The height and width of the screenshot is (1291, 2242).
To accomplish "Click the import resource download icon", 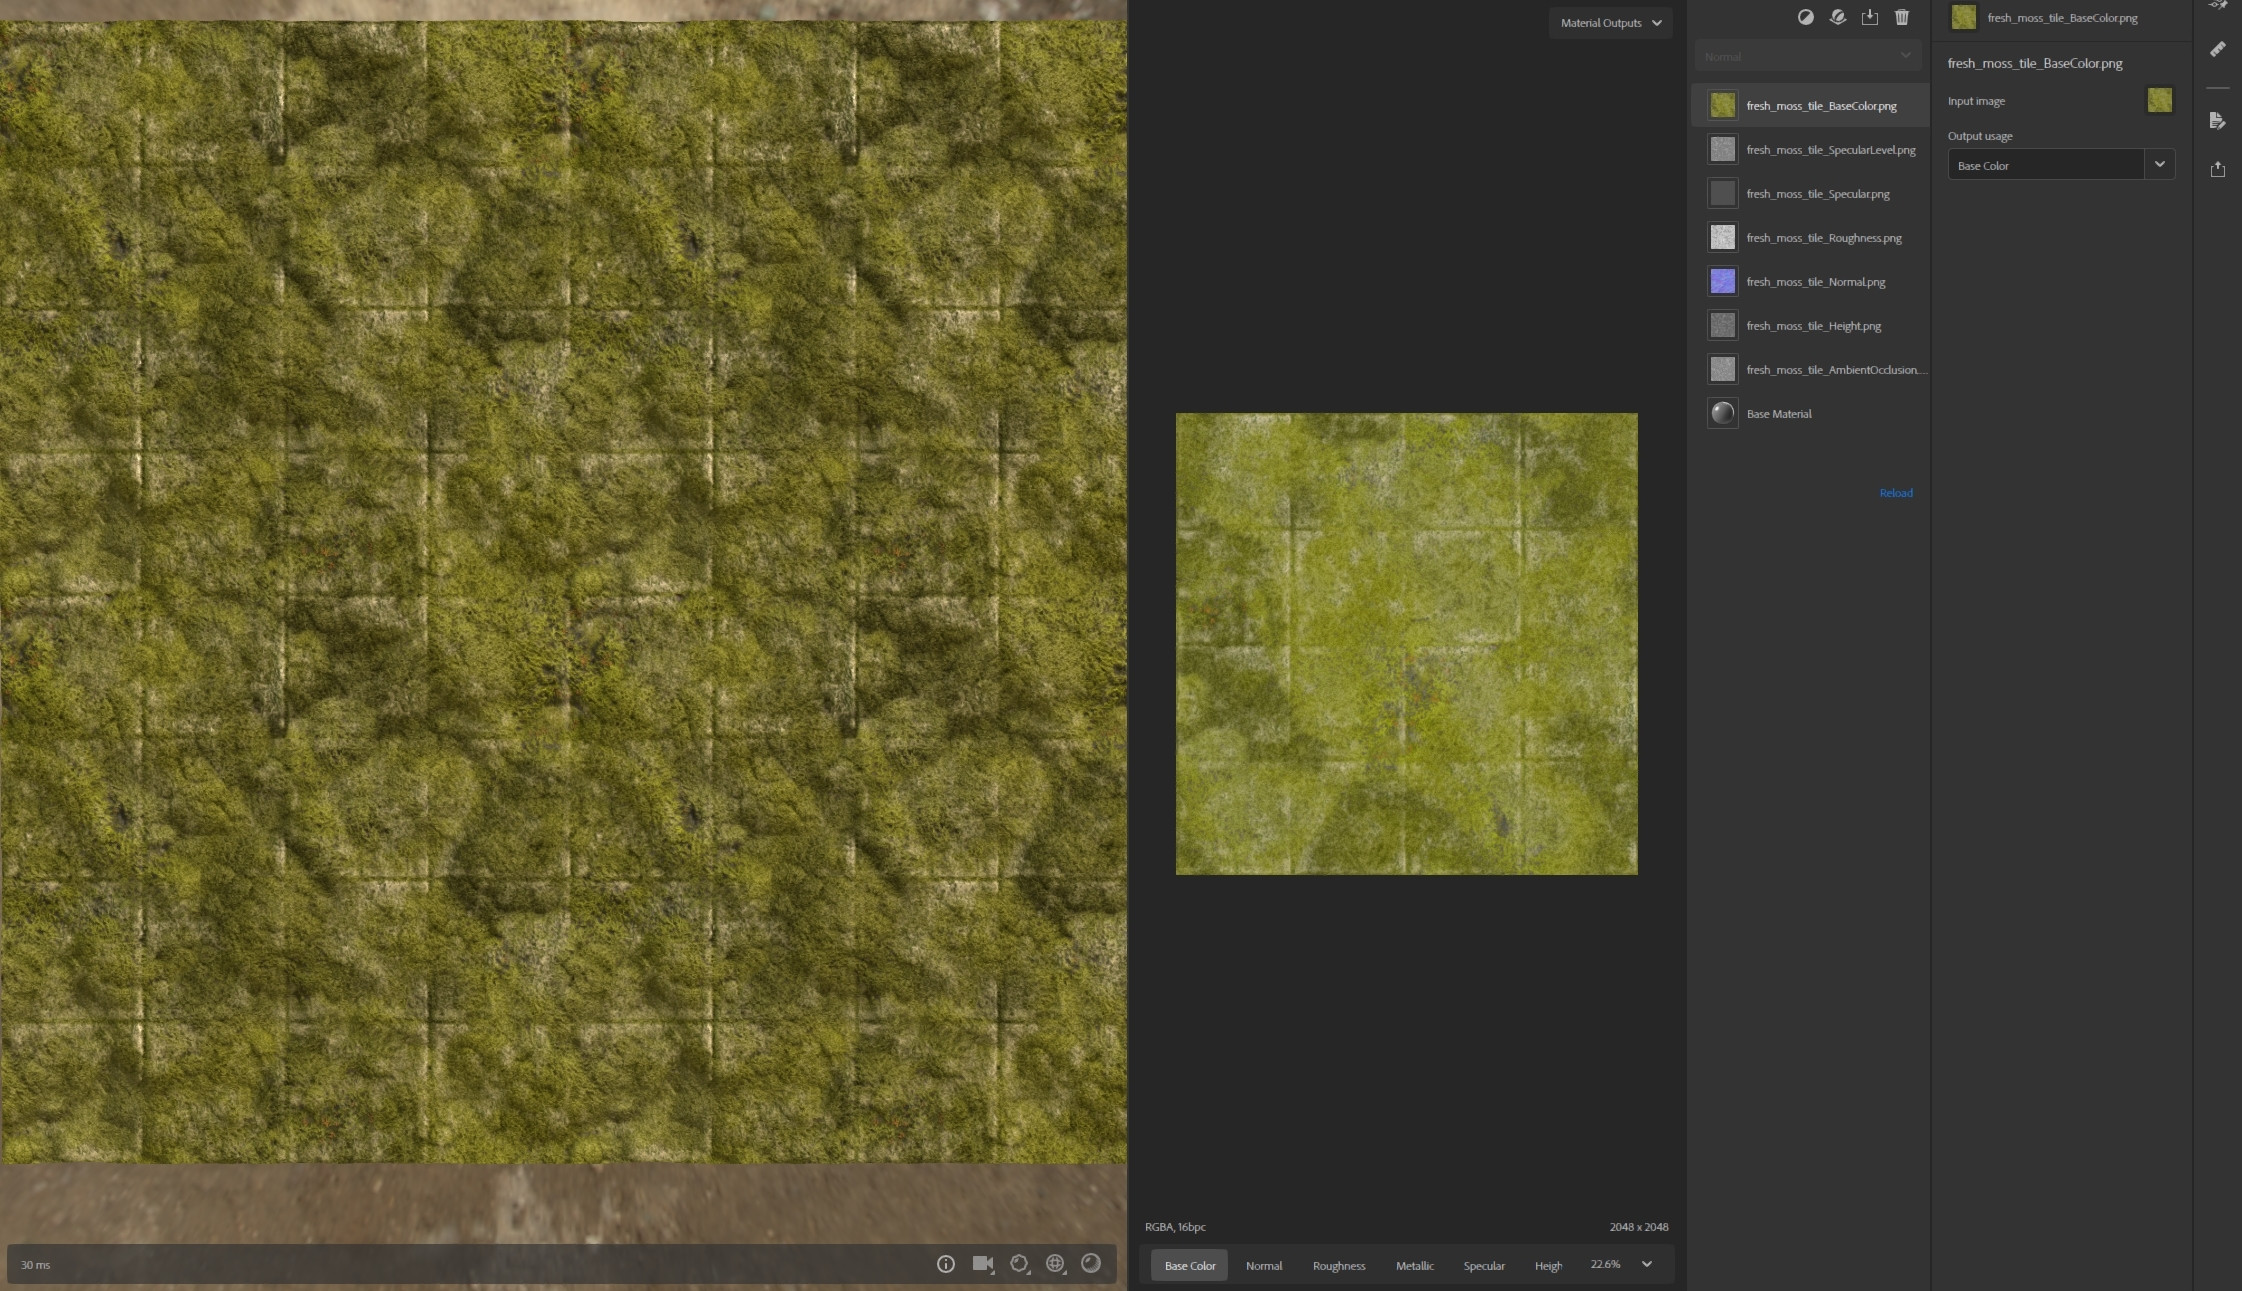I will [x=1870, y=17].
